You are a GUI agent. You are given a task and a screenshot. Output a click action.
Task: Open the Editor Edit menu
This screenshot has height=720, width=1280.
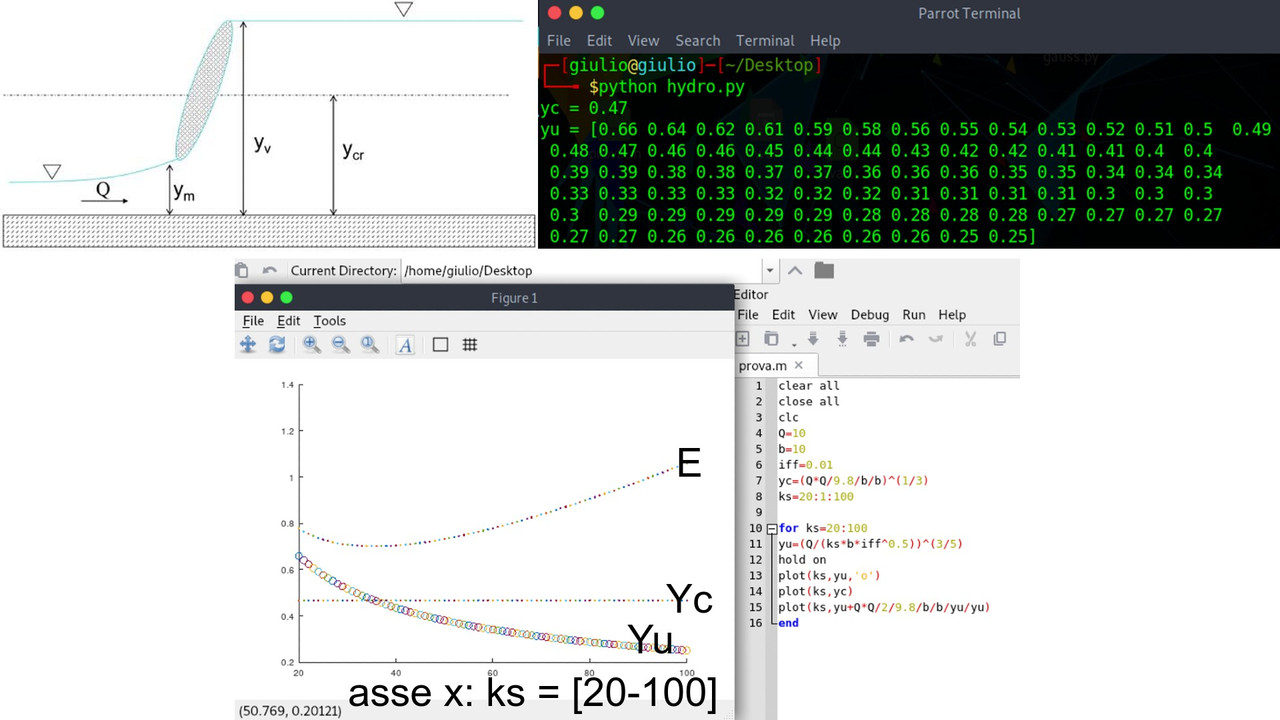click(x=783, y=314)
